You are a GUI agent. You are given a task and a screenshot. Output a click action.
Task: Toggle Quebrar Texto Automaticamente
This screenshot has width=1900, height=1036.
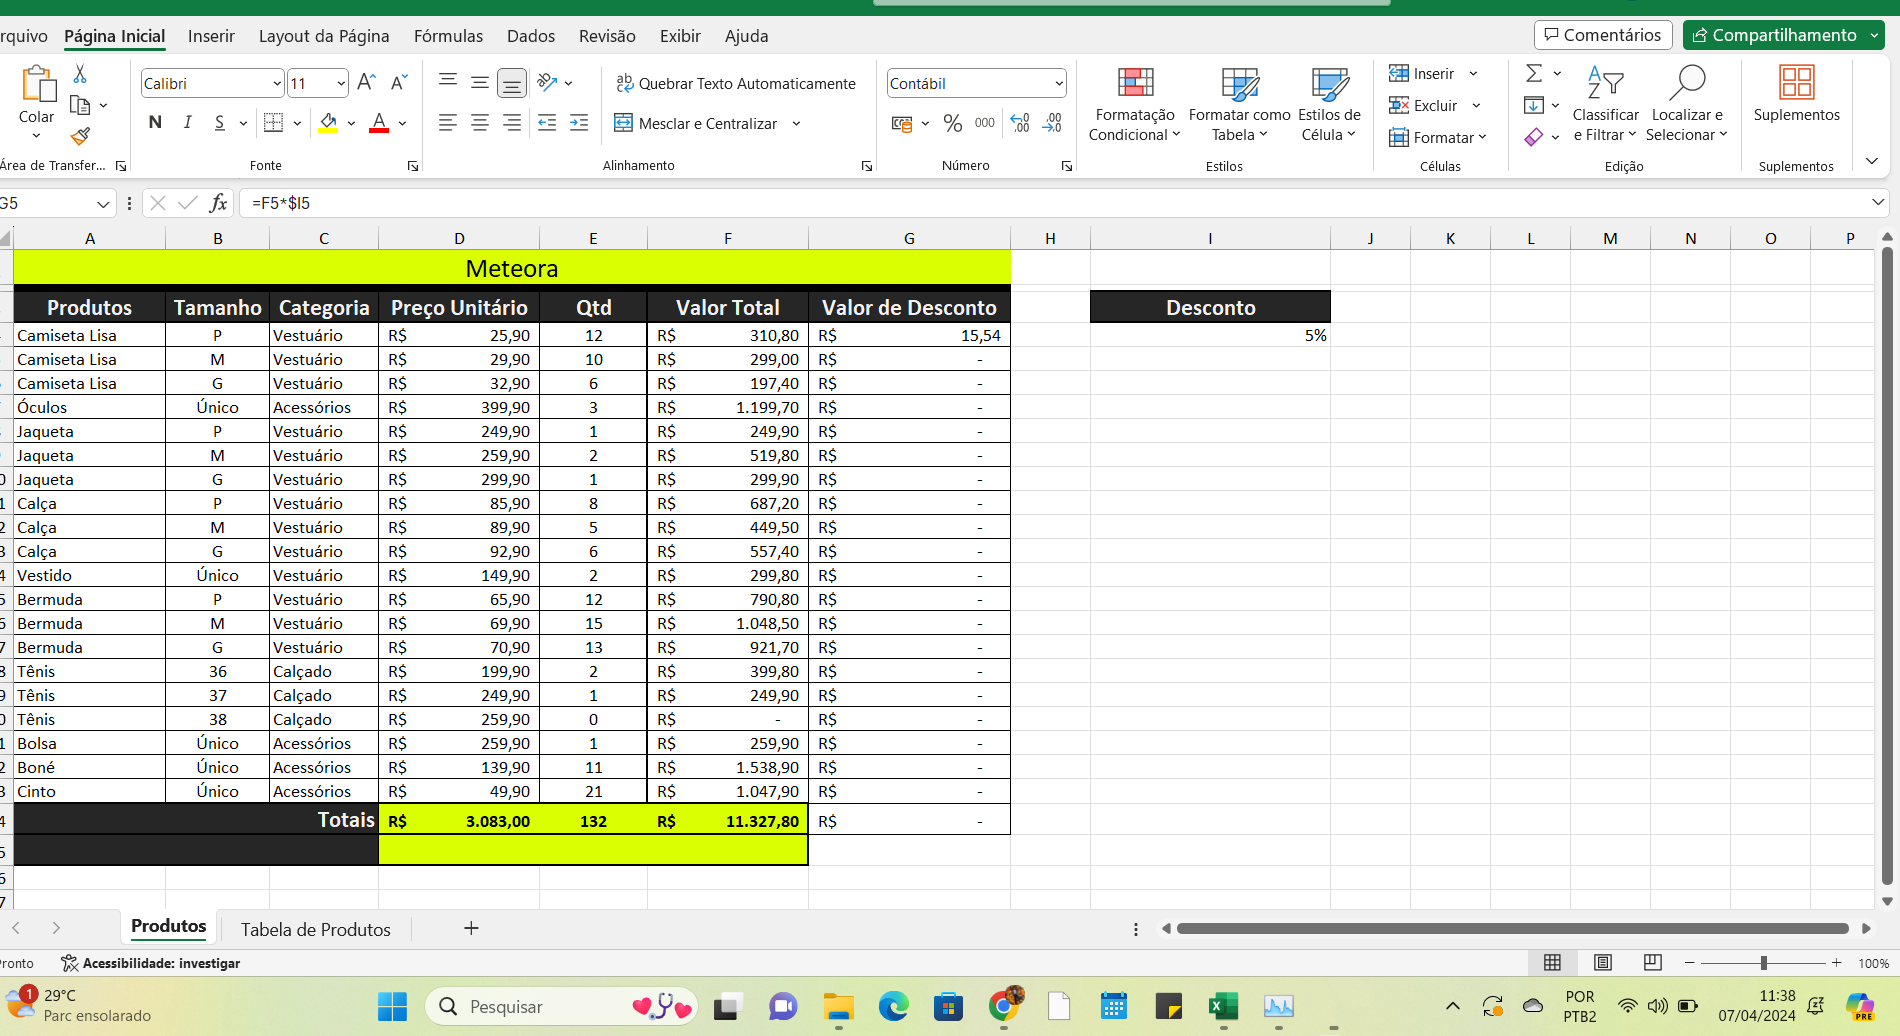click(x=735, y=83)
